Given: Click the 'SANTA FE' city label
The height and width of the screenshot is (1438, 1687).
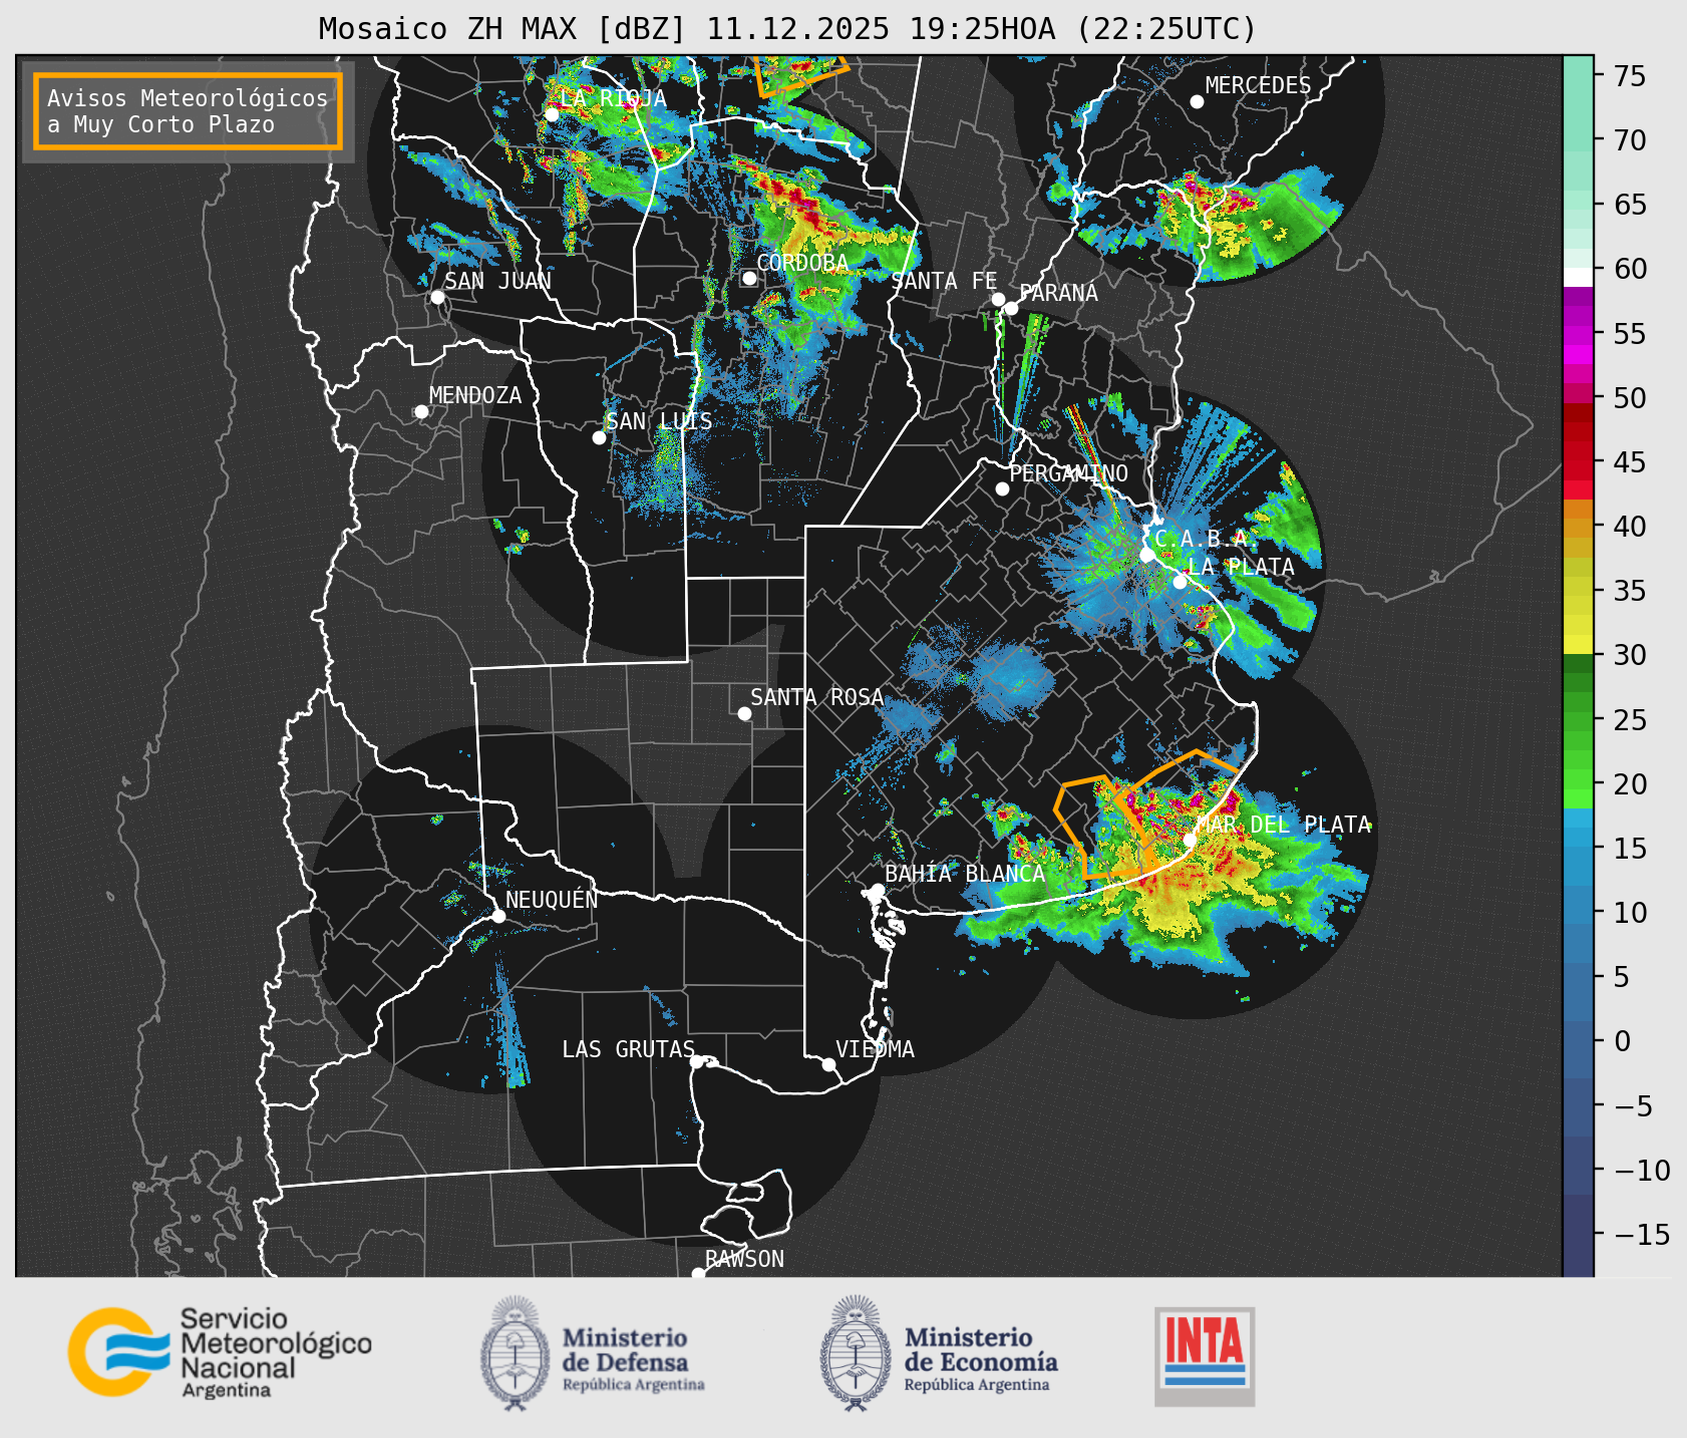Looking at the screenshot, I should tap(944, 281).
